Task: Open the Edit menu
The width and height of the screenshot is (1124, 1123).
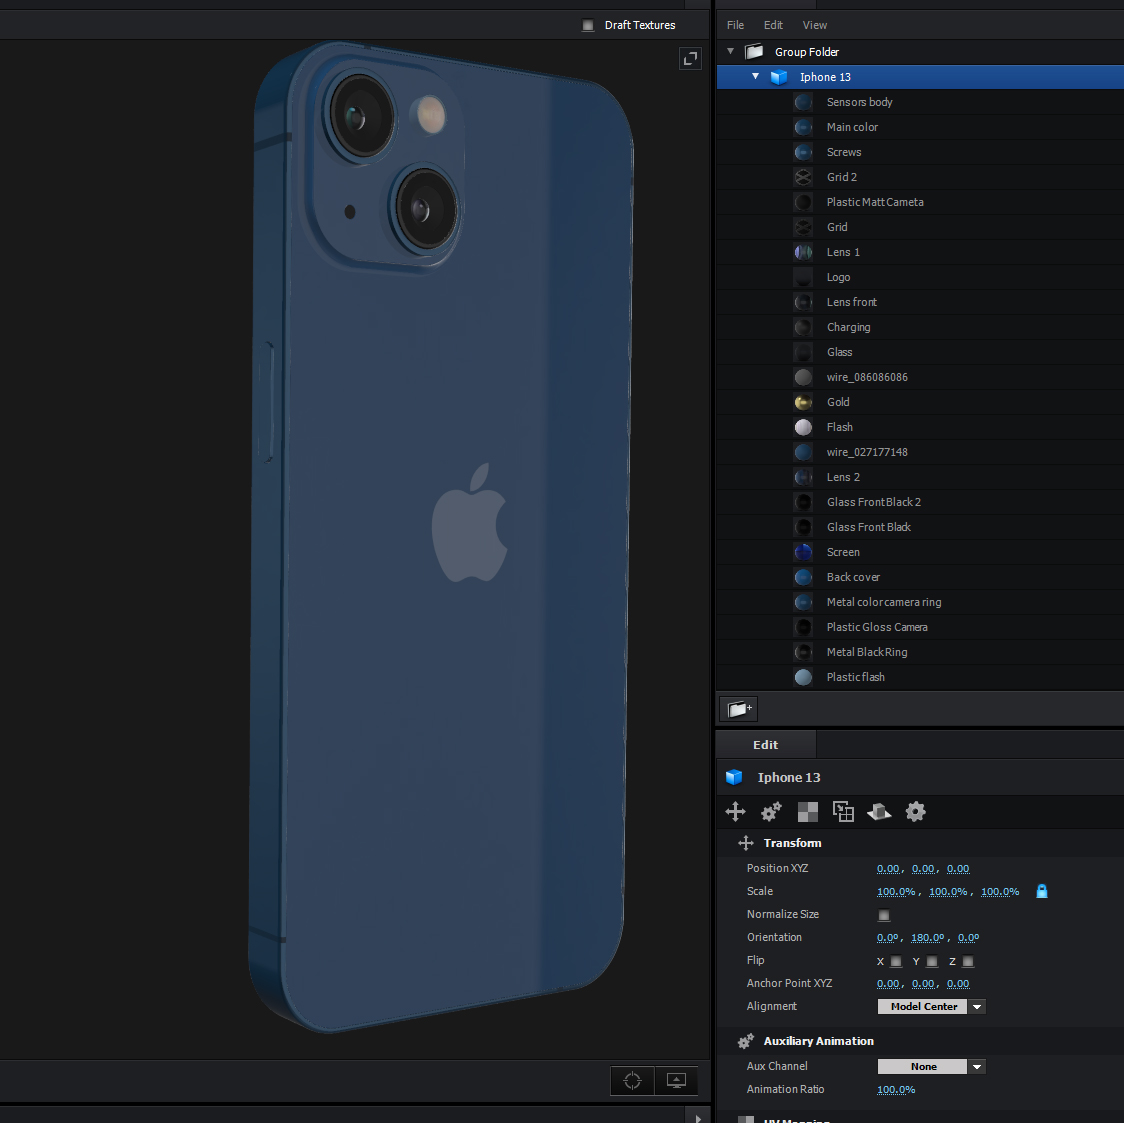Action: pyautogui.click(x=773, y=25)
